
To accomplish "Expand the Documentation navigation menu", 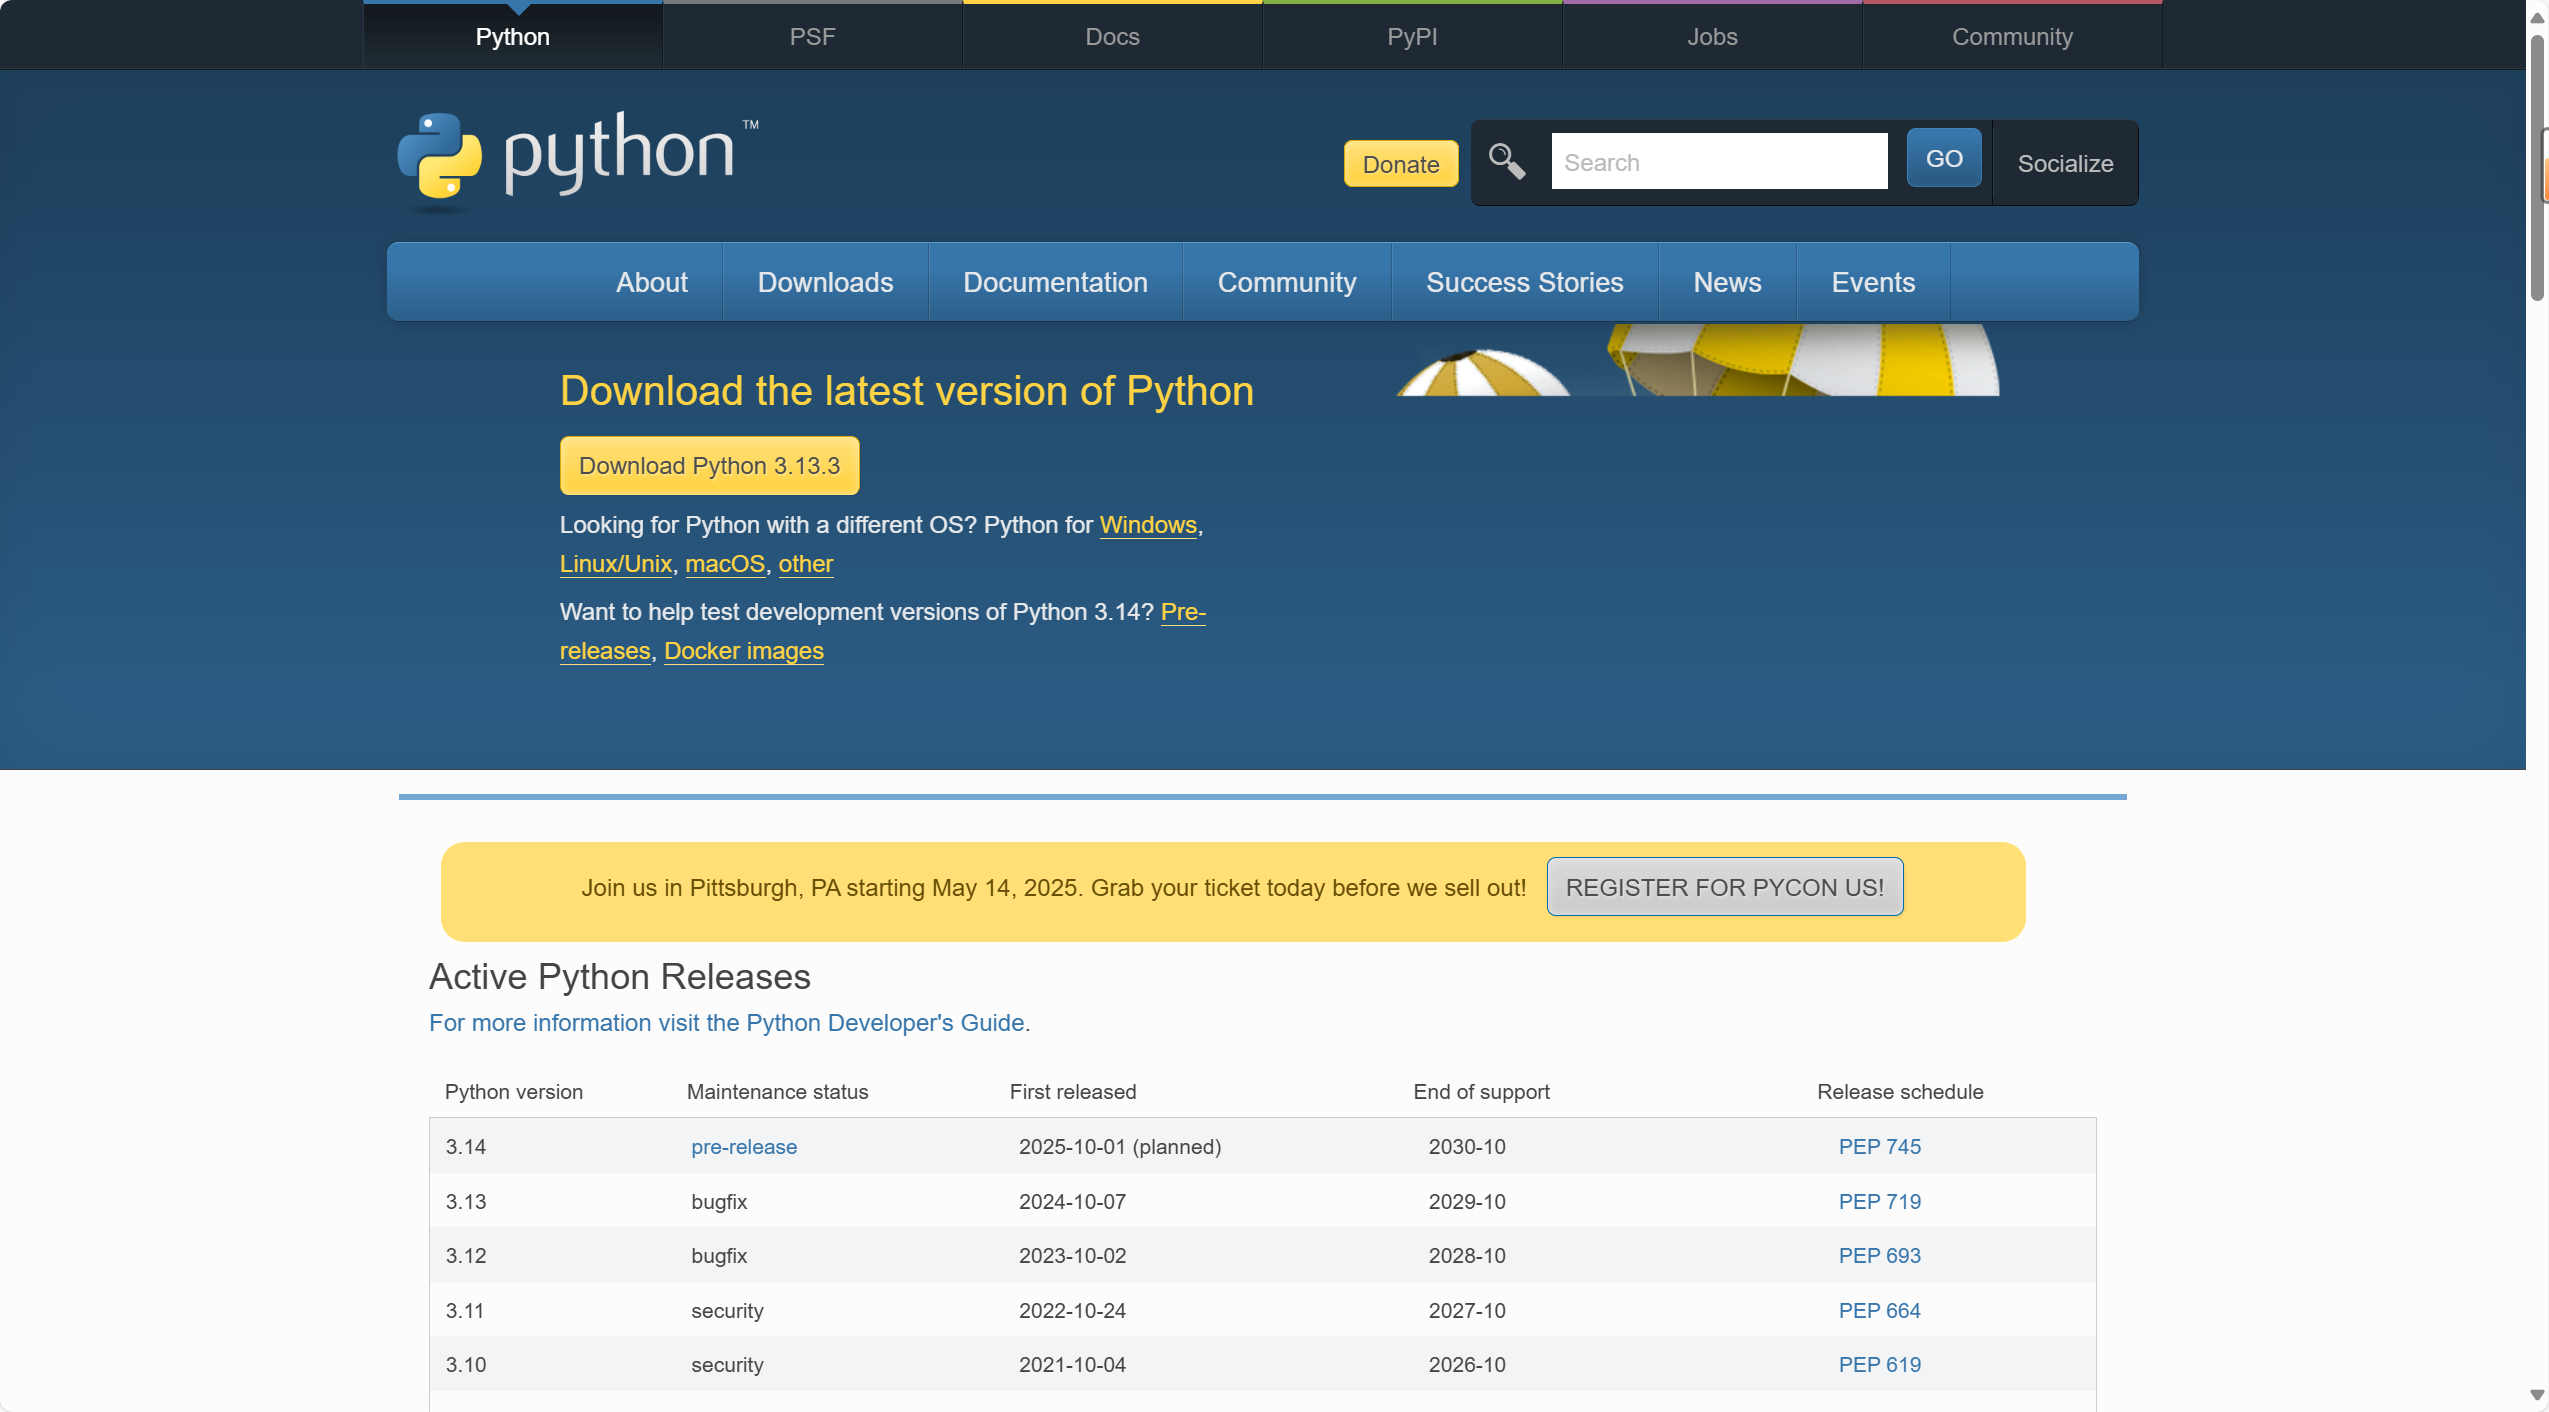I will (x=1055, y=283).
